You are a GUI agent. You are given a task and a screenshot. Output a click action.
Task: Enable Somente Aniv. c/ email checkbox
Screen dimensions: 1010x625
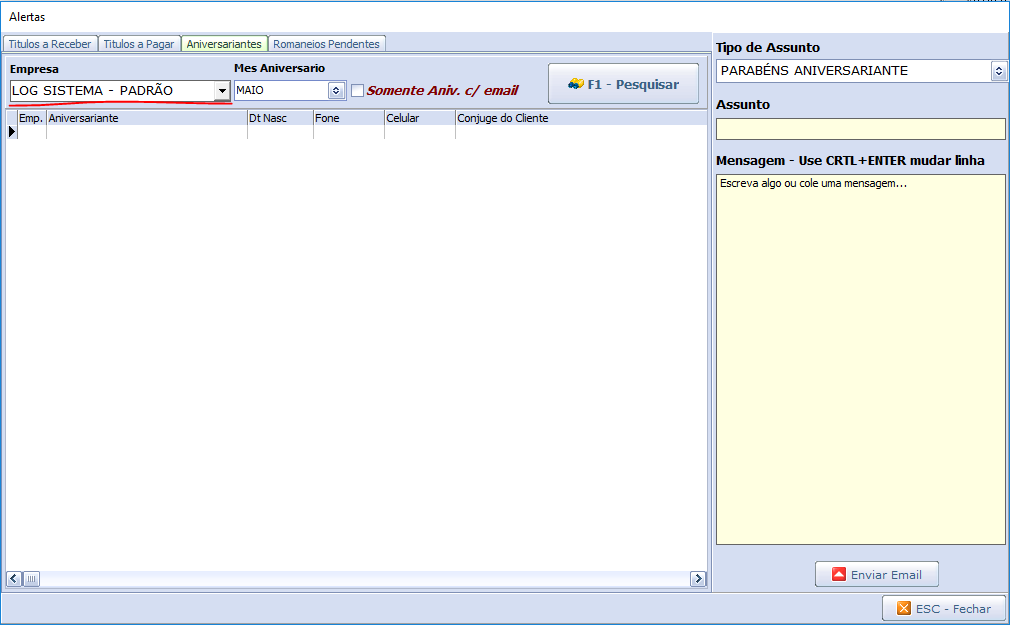coord(357,91)
